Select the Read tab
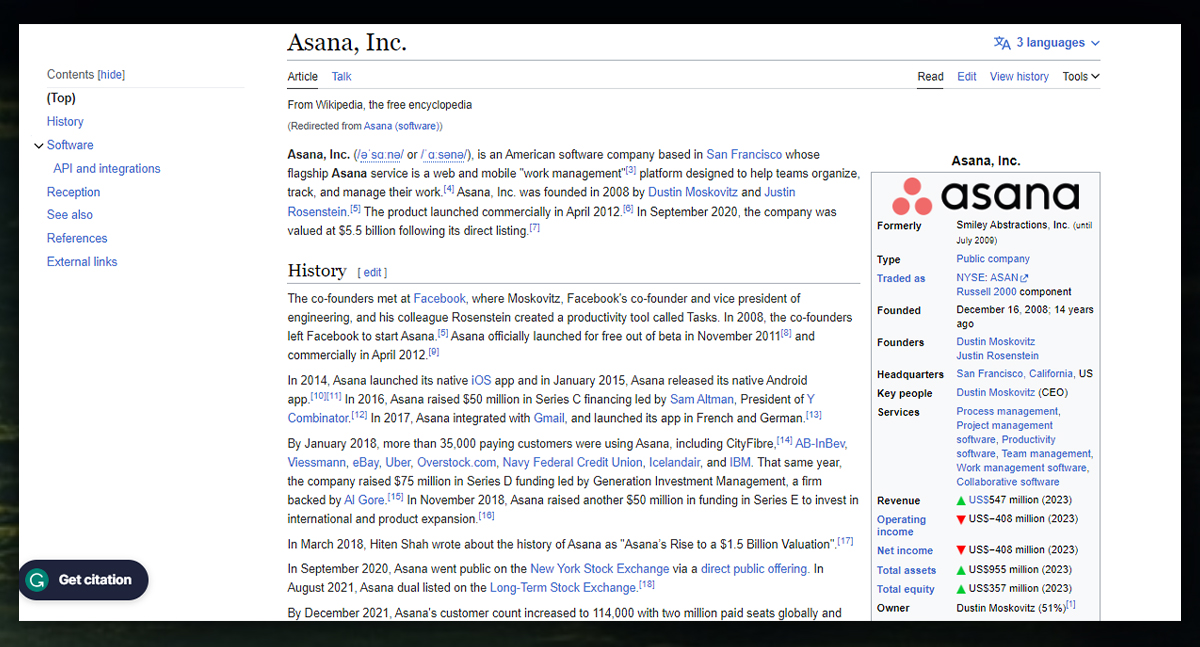The image size is (1200, 647). click(x=931, y=76)
